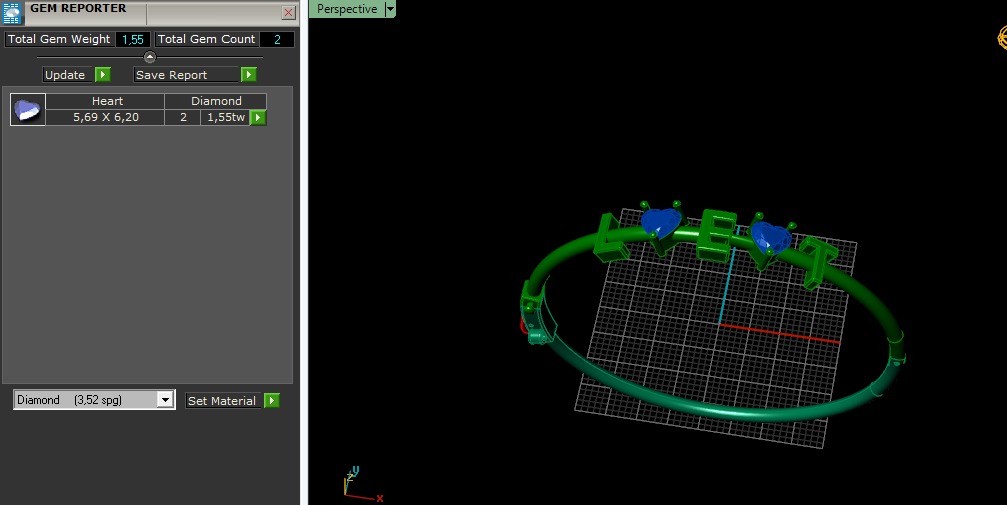Click the 5,69 X 6,20 size cell
1007x505 pixels.
(x=105, y=117)
